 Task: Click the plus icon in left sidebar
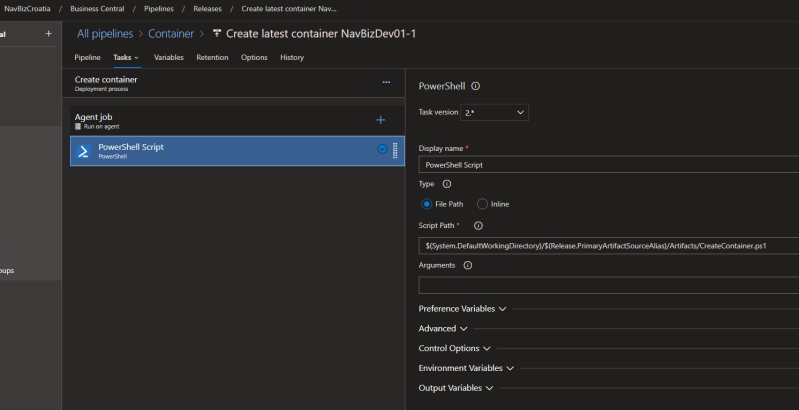[48, 34]
